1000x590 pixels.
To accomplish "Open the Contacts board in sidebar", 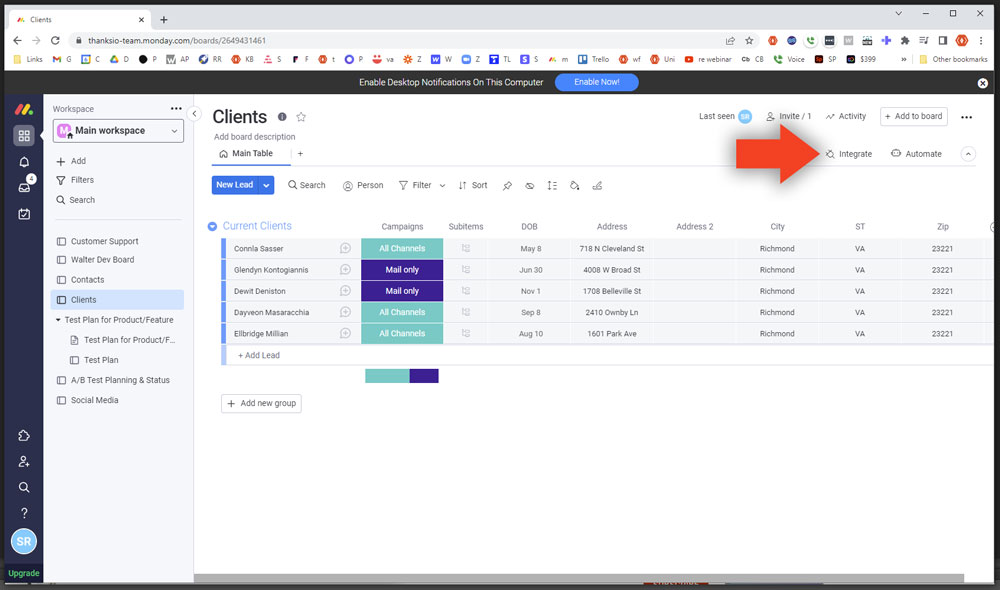I will click(x=87, y=280).
